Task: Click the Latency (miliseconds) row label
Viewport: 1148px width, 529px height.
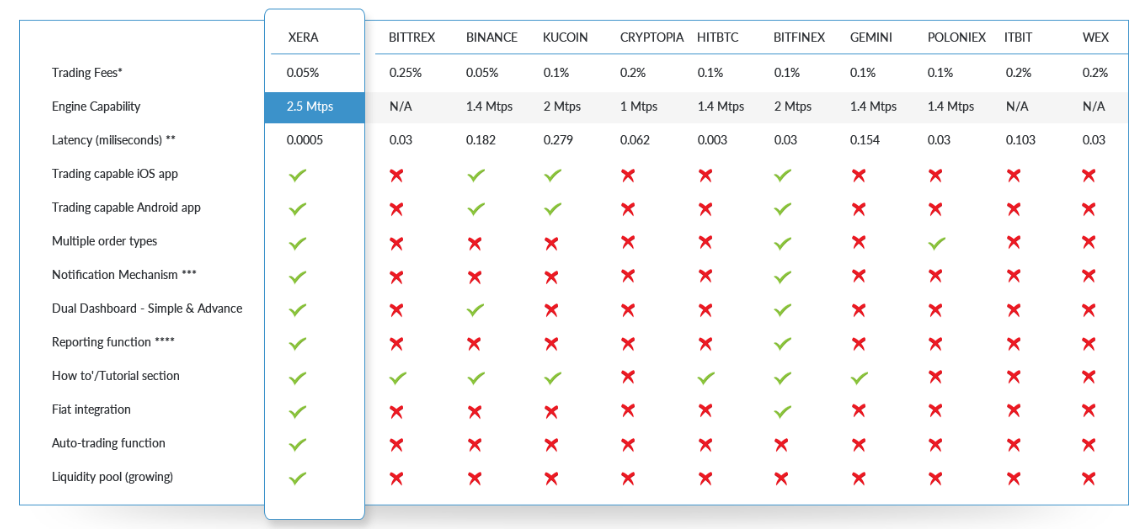Action: 113,140
